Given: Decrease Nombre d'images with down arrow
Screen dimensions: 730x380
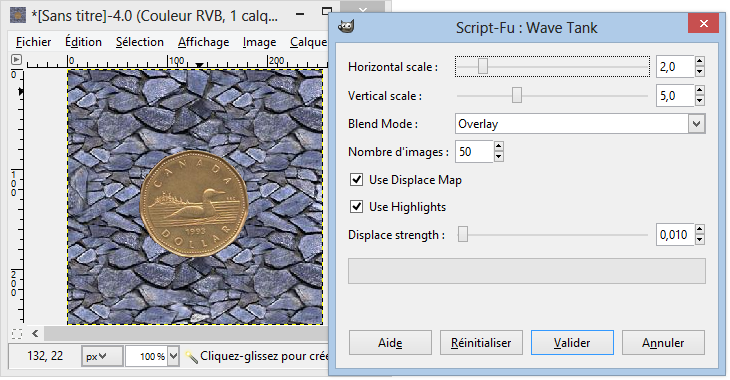Looking at the screenshot, I should point(499,157).
